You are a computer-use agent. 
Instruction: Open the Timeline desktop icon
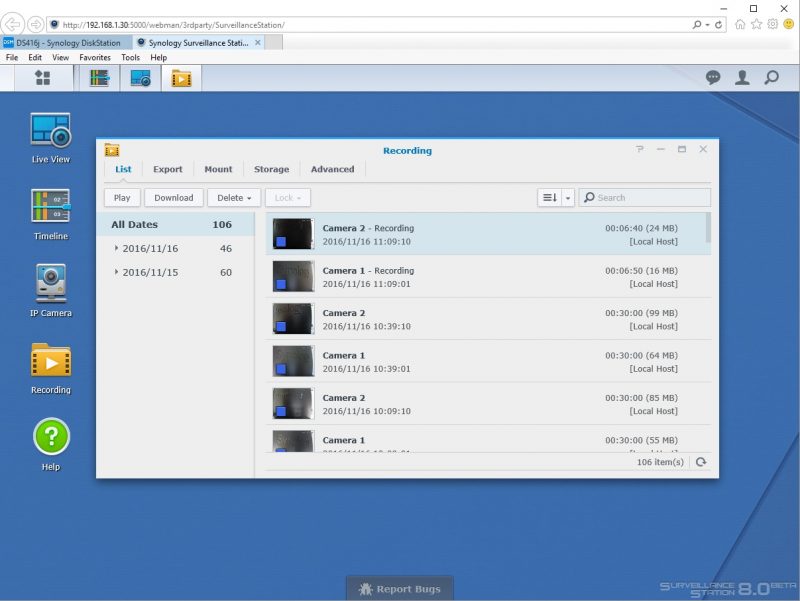(x=50, y=207)
